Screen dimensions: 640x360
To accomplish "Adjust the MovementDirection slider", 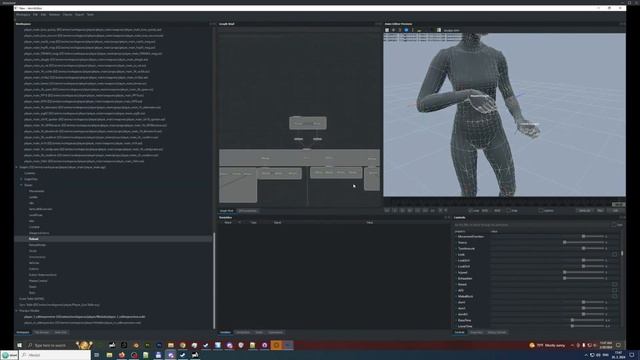I will [583, 236].
